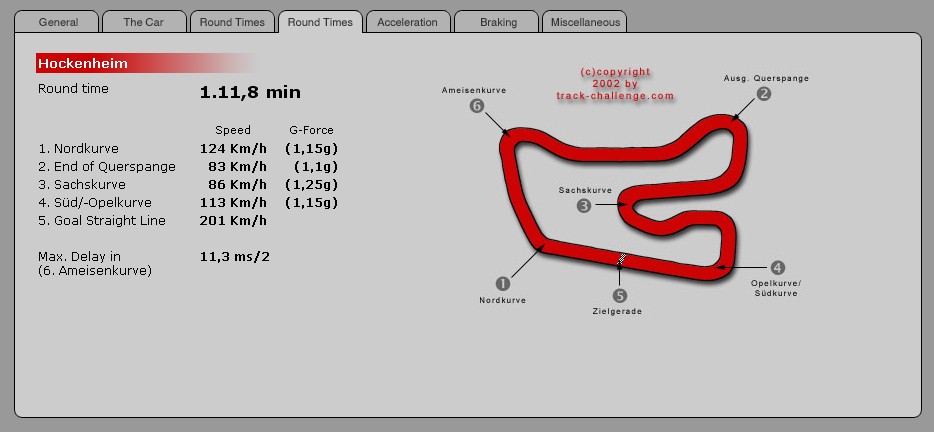Select the active Round Times tab beside Acceleration
This screenshot has height=432, width=934.
click(320, 22)
